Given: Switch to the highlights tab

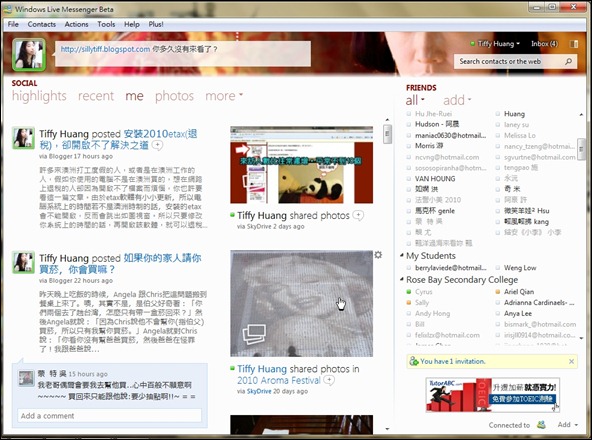Looking at the screenshot, I should point(39,96).
